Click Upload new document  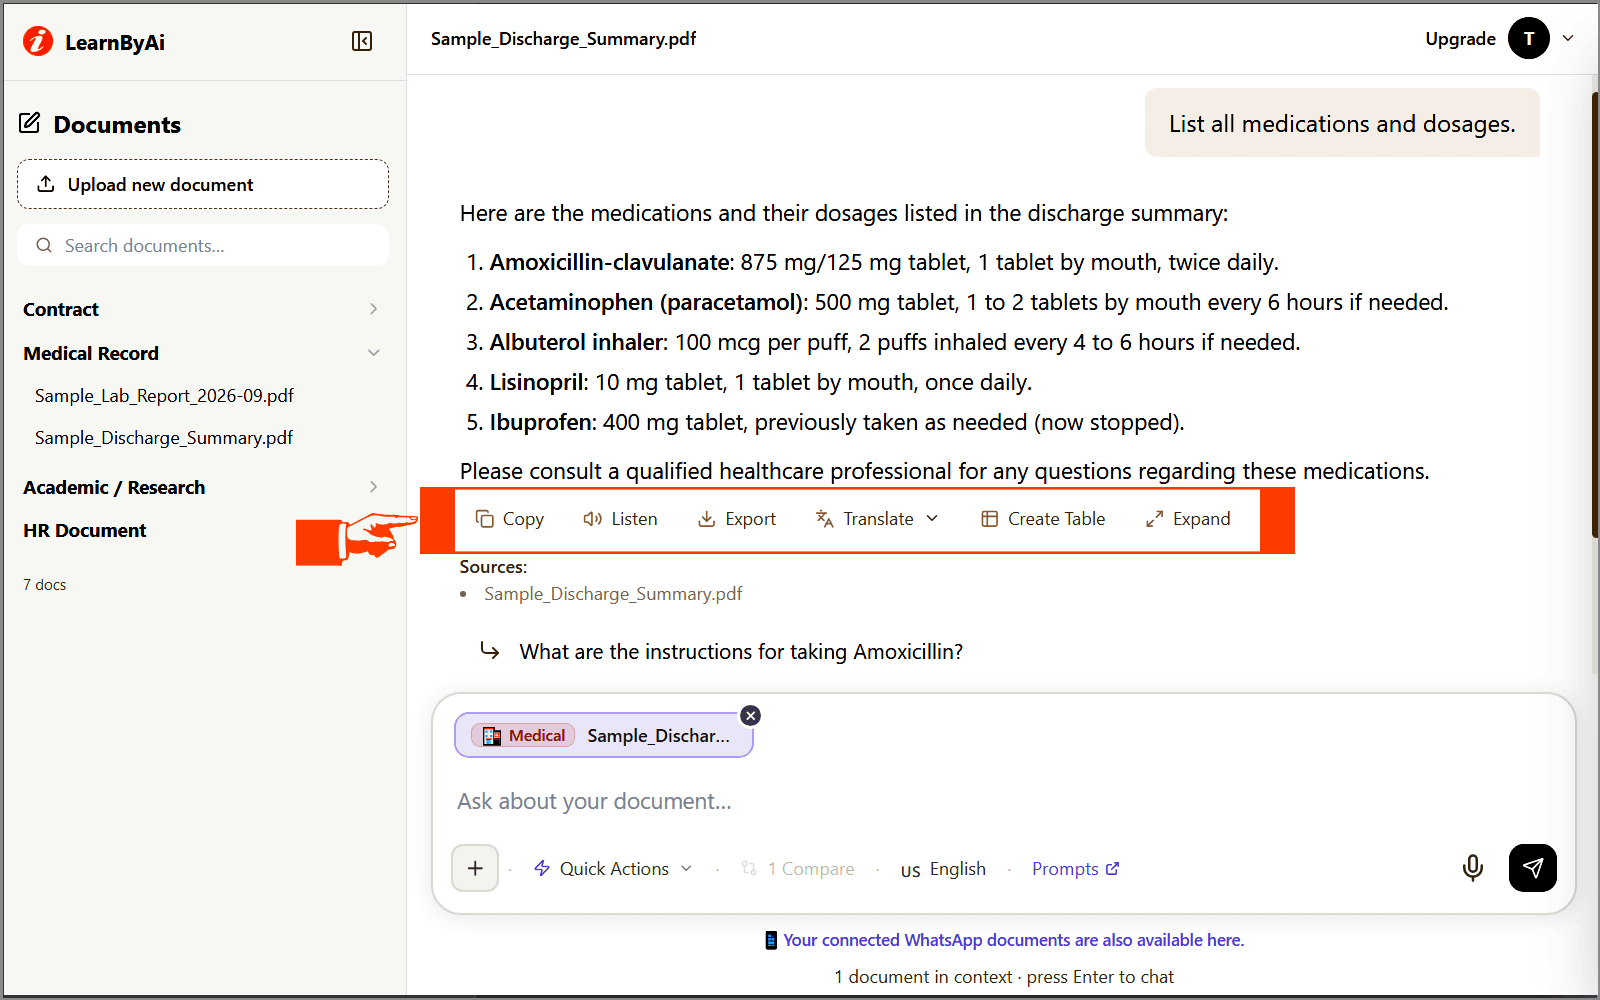203,184
